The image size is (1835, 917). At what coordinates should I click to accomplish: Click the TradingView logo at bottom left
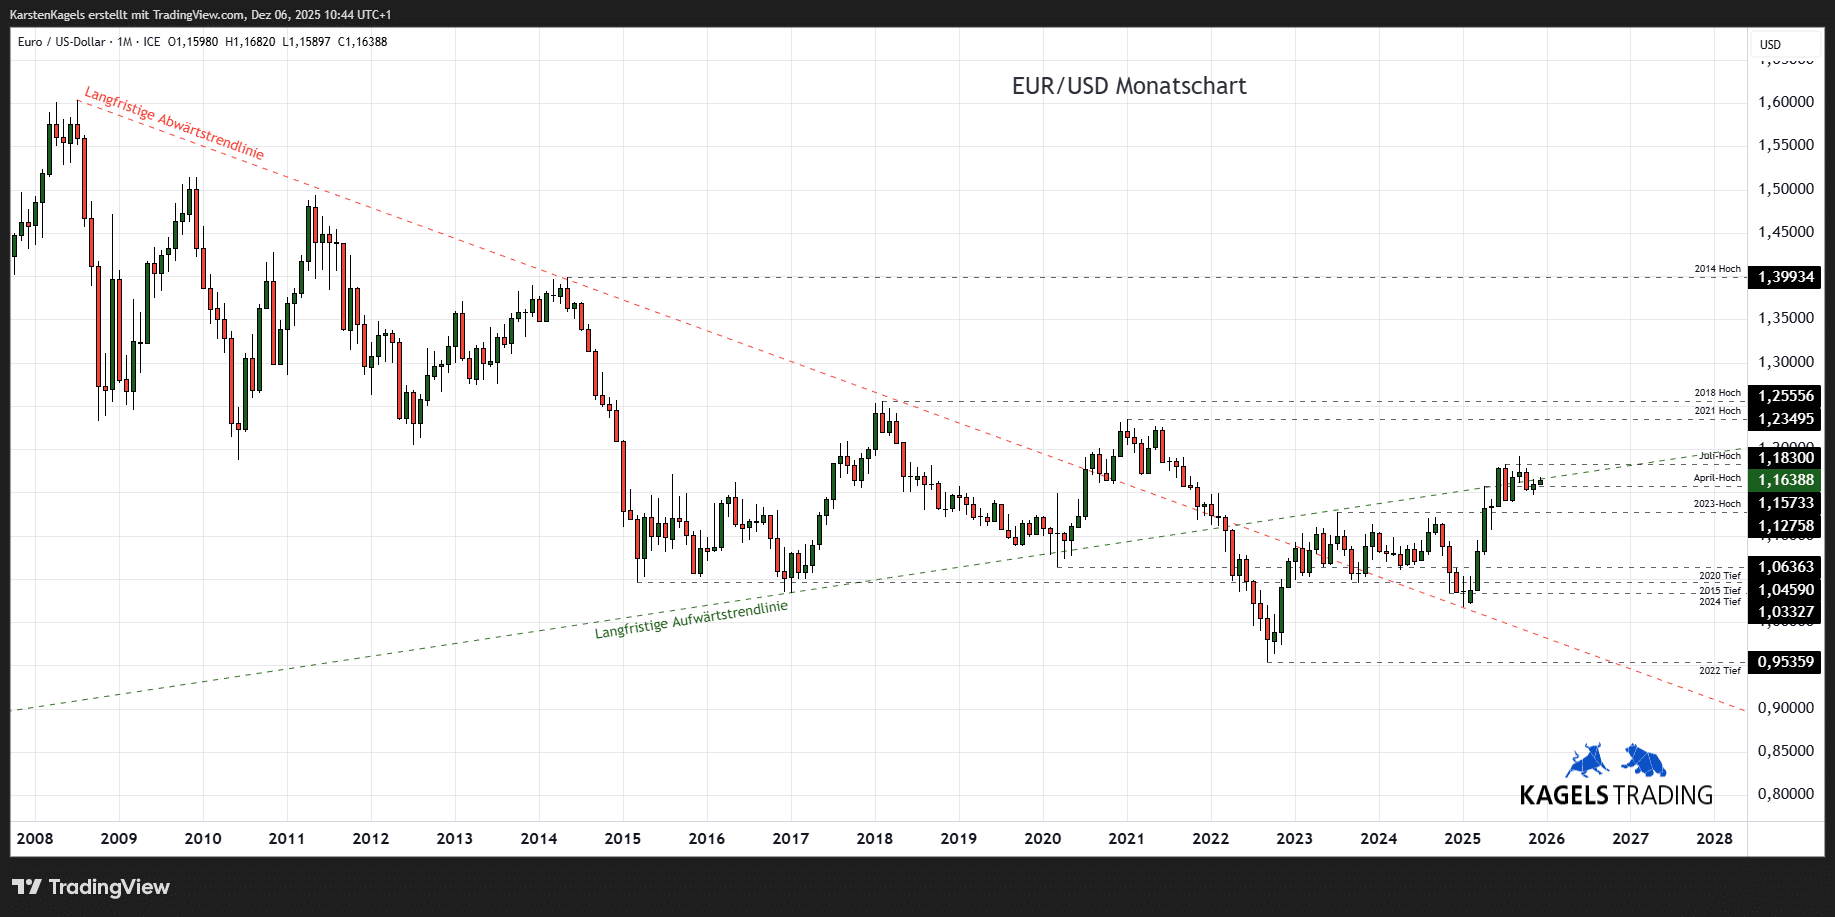[91, 887]
